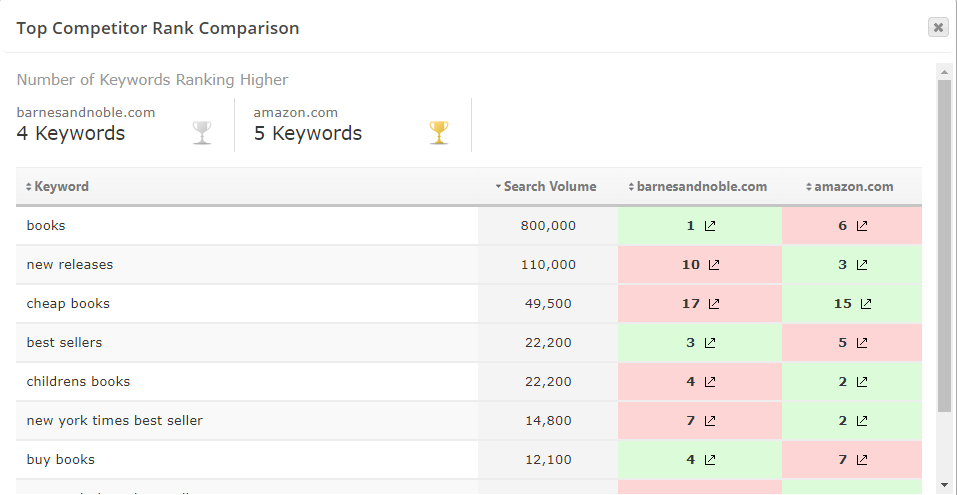Viewport: 957px width, 495px height.
Task: Close the Top Competitor Rank Comparison dialog
Action: [x=938, y=27]
